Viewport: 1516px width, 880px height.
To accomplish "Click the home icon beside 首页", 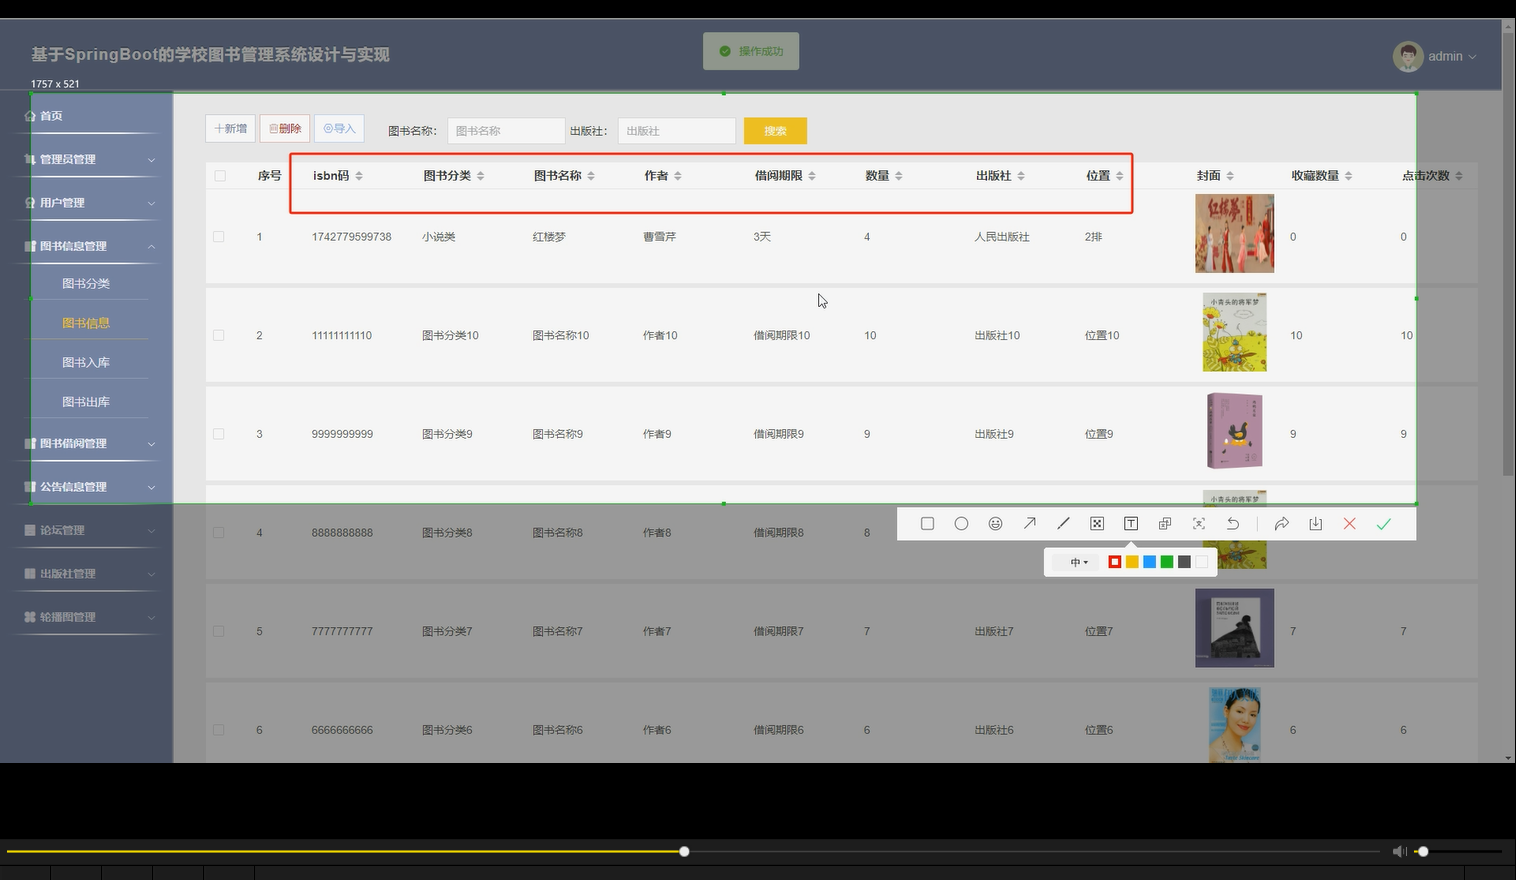I will [30, 116].
